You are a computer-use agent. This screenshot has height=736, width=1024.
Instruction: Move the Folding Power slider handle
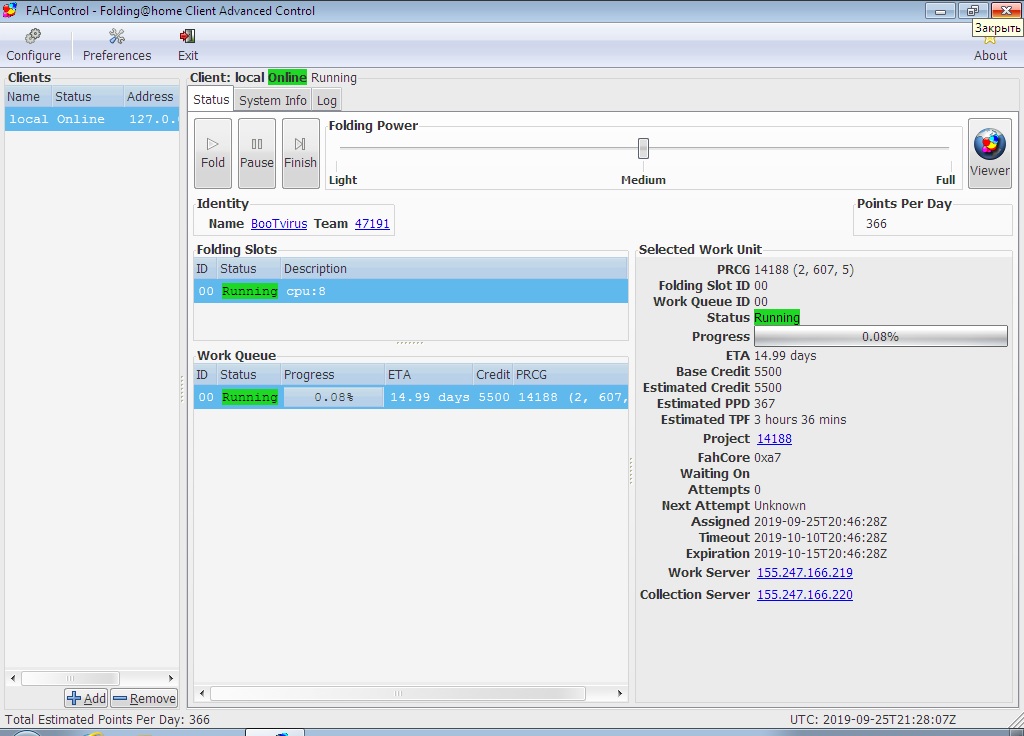click(643, 148)
